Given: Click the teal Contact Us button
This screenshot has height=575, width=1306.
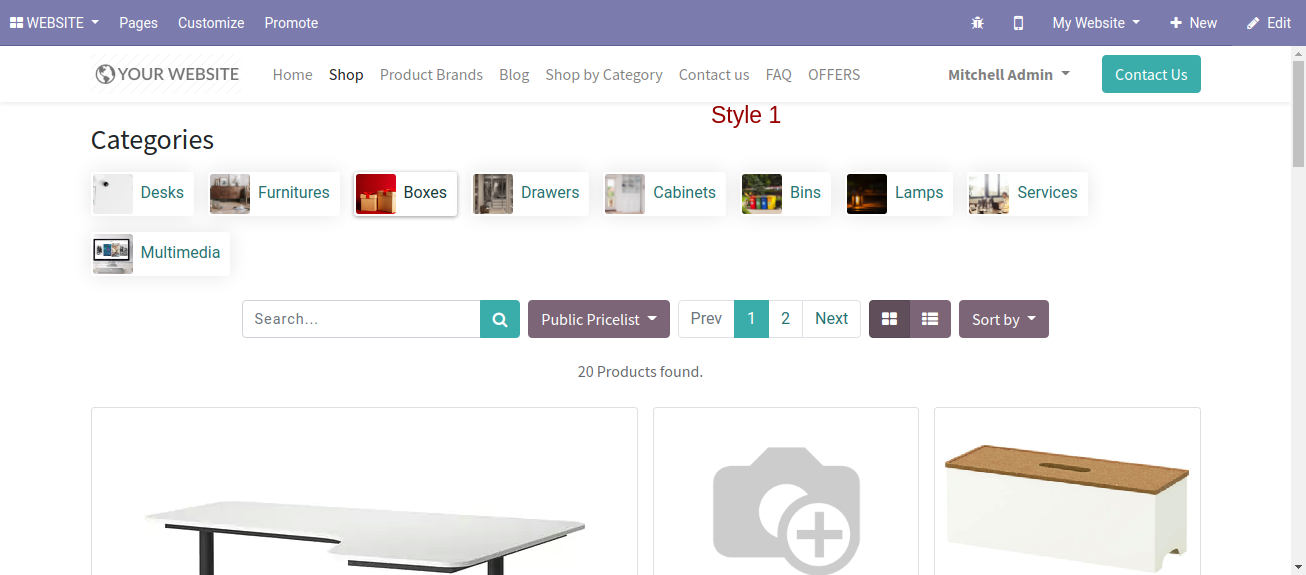Looking at the screenshot, I should tap(1151, 74).
